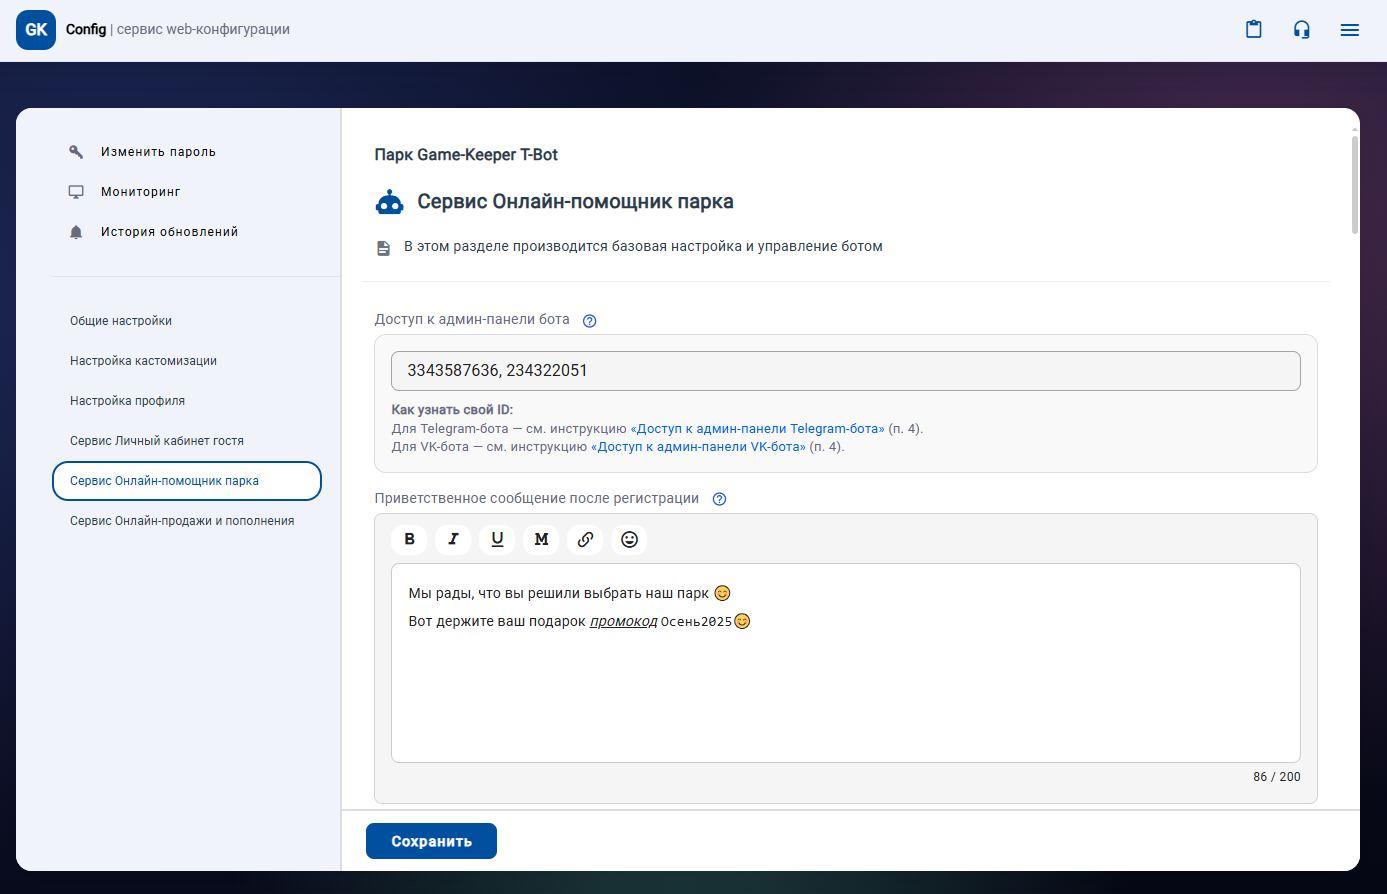Viewport: 1387px width, 894px height.
Task: Open Сервис Онлайн-продажи и пополнения
Action: pos(182,521)
